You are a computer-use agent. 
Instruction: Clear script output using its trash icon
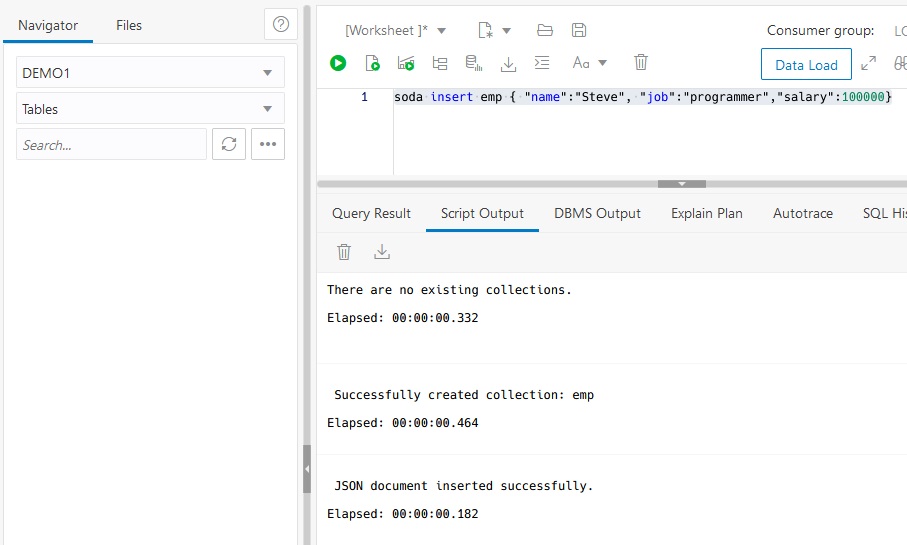344,252
